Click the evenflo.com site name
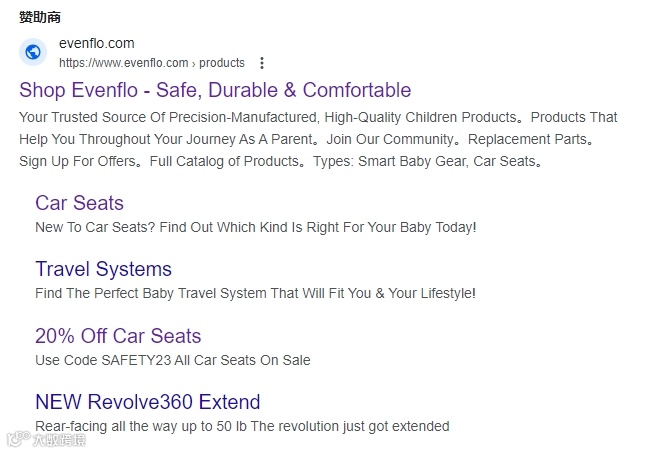Image resolution: width=646 pixels, height=453 pixels. pos(97,43)
